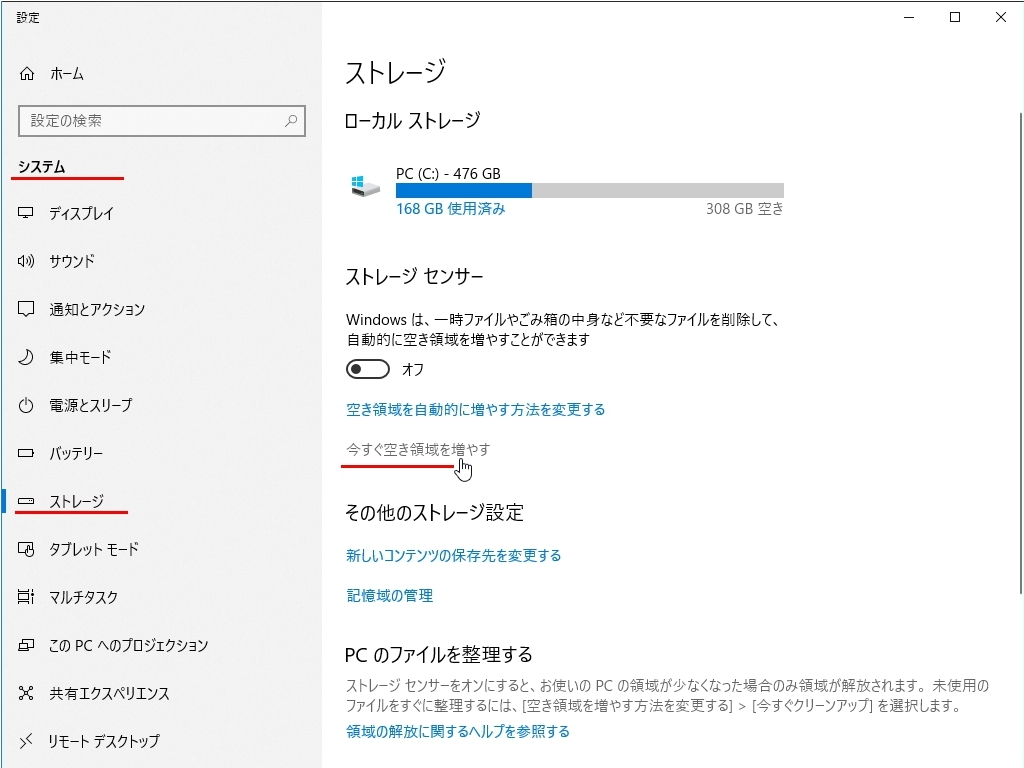Turn on the Storage Sense toggle

367,370
